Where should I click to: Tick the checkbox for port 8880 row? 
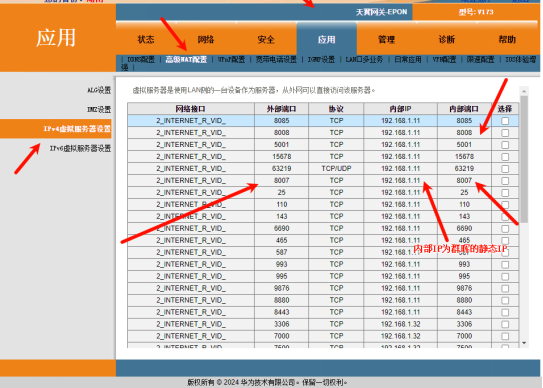coord(505,300)
